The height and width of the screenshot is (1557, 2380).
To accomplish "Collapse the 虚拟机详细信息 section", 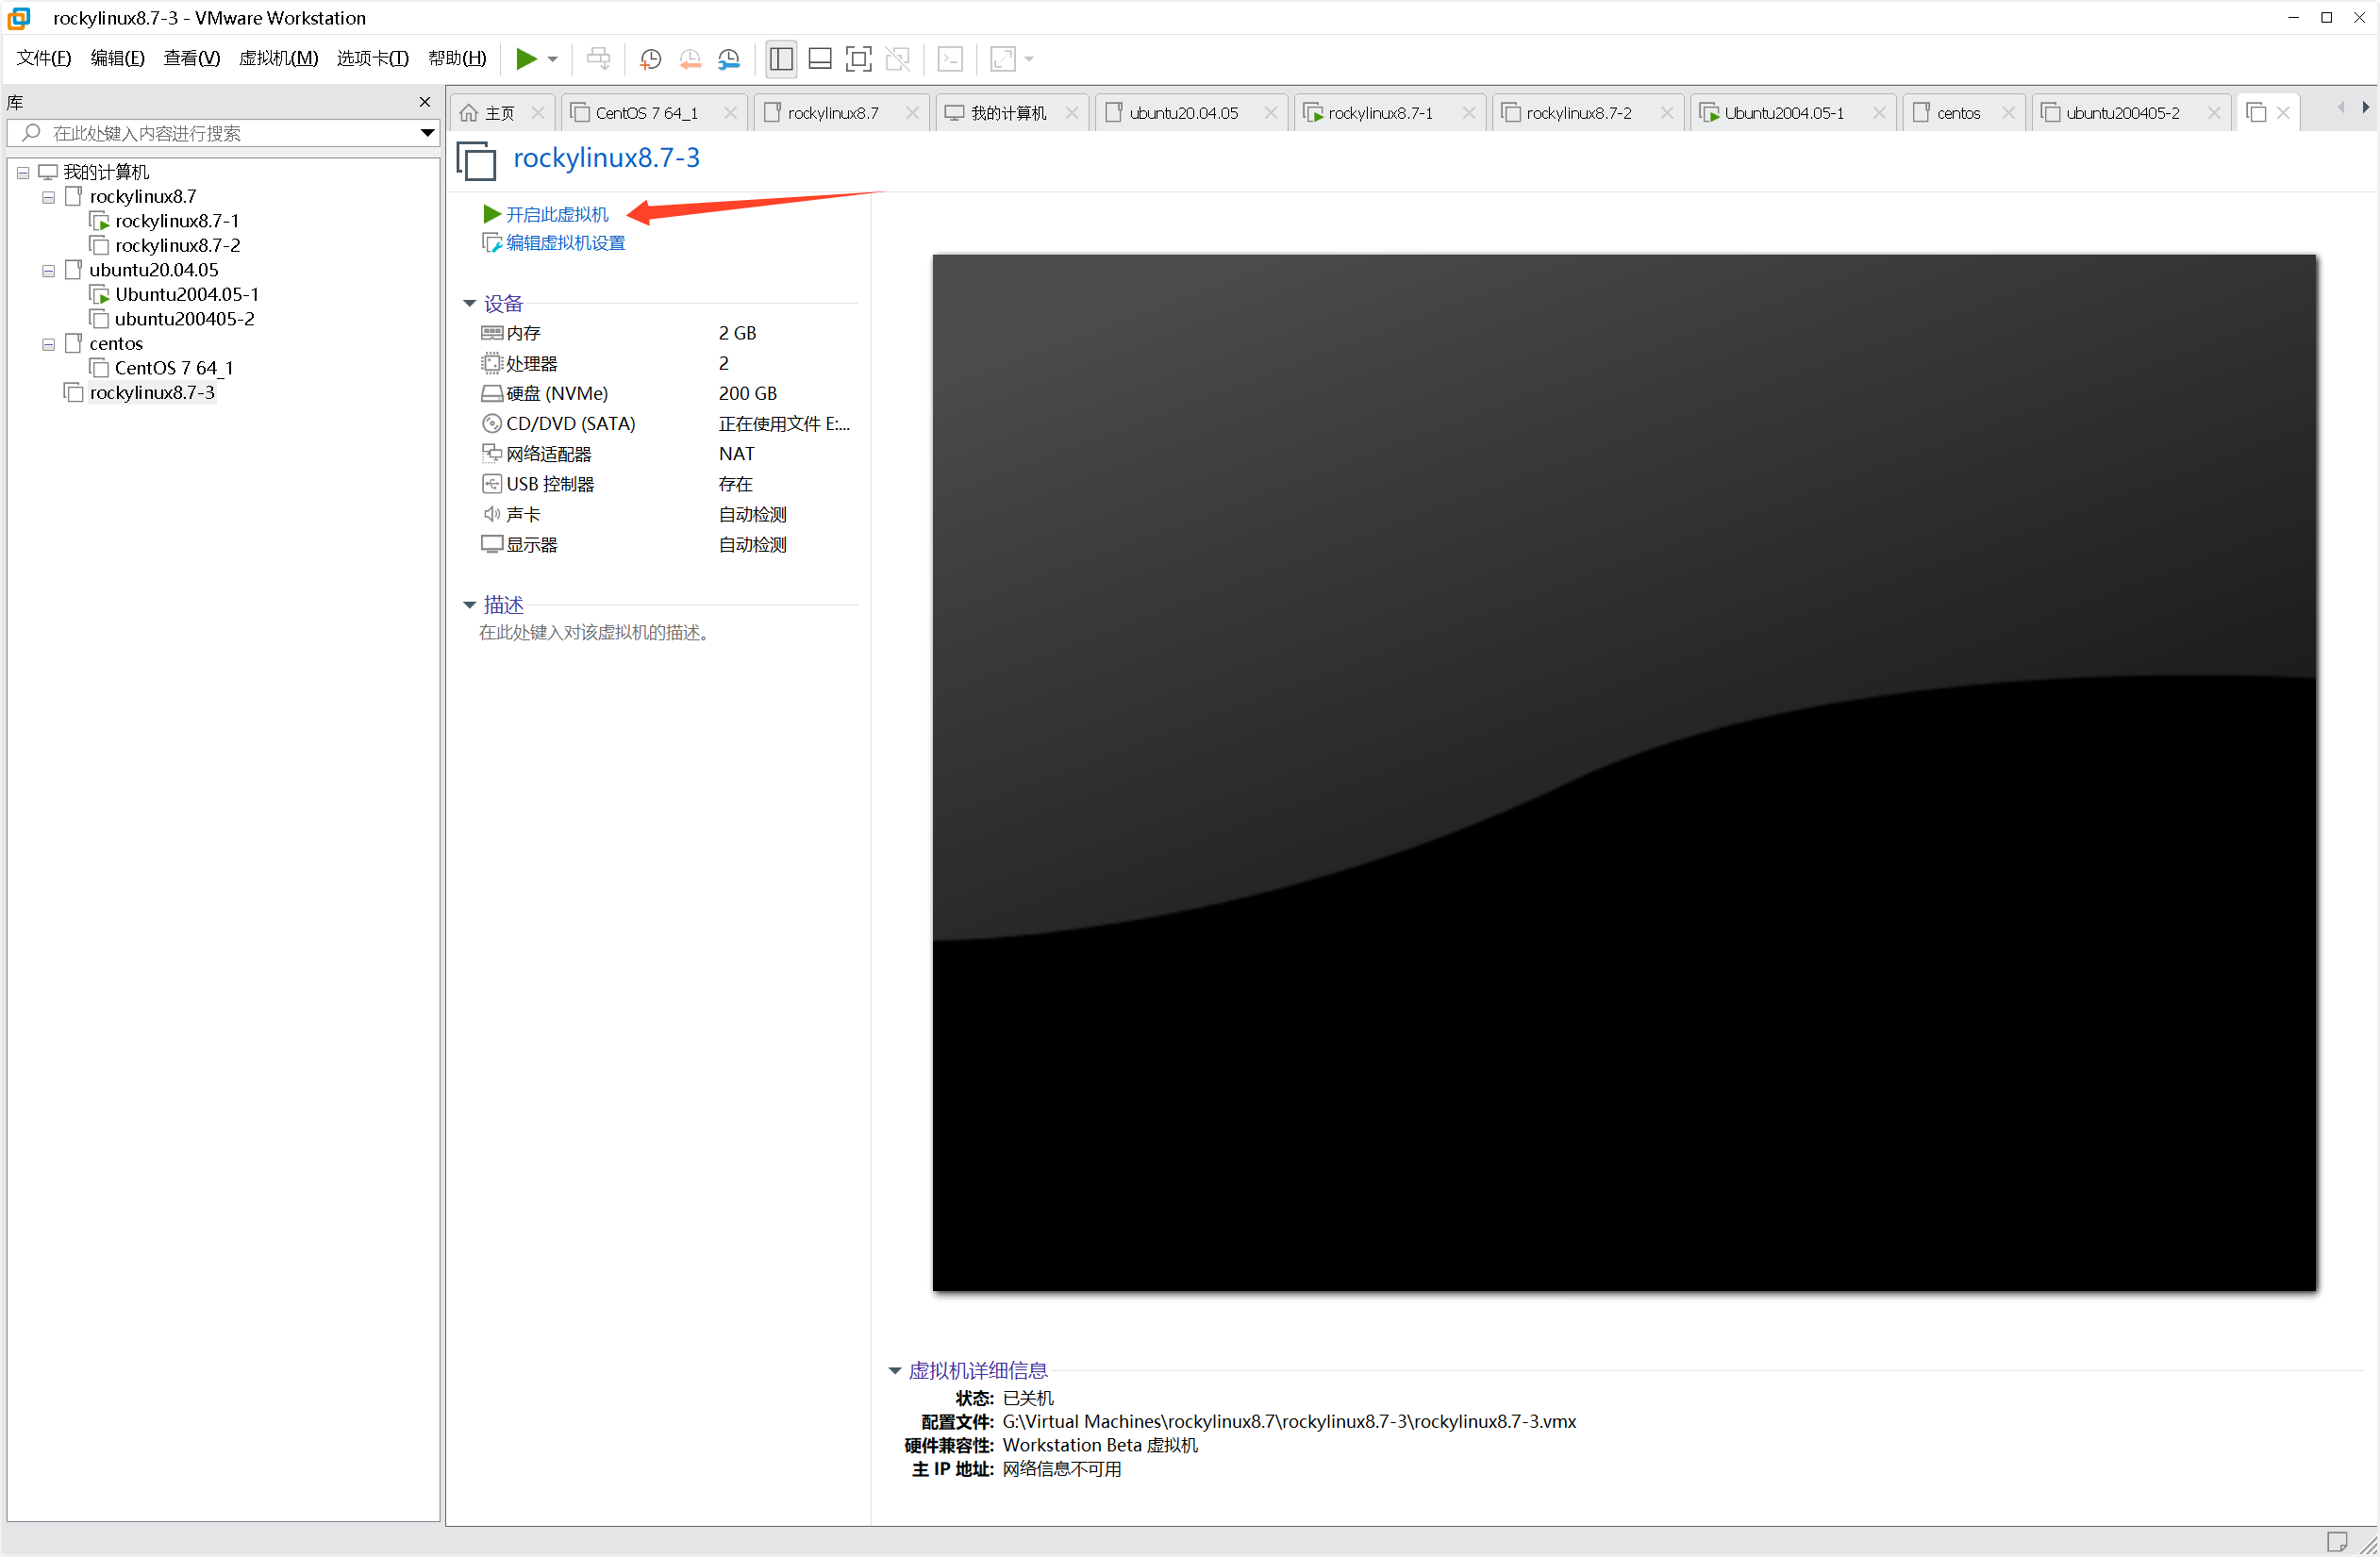I will [895, 1370].
